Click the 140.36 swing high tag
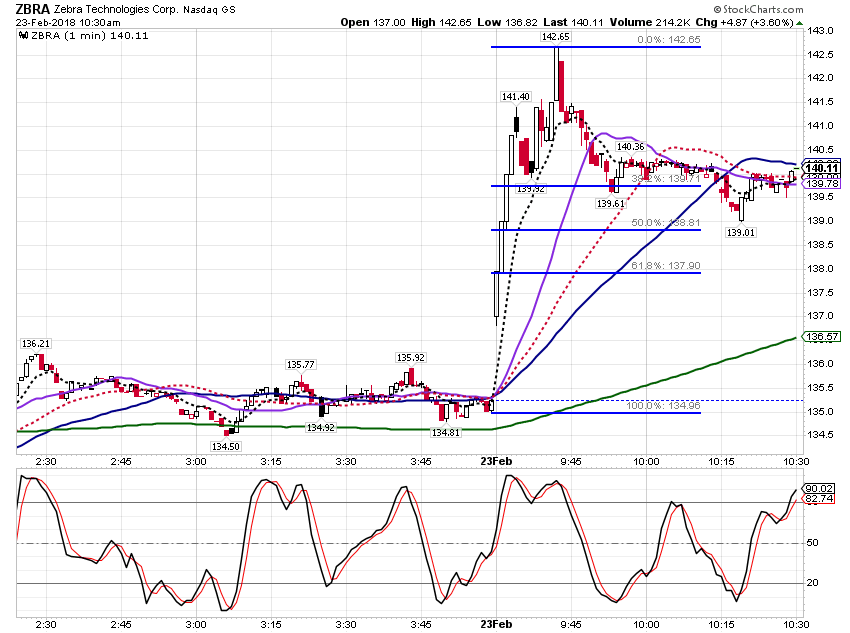 630,146
